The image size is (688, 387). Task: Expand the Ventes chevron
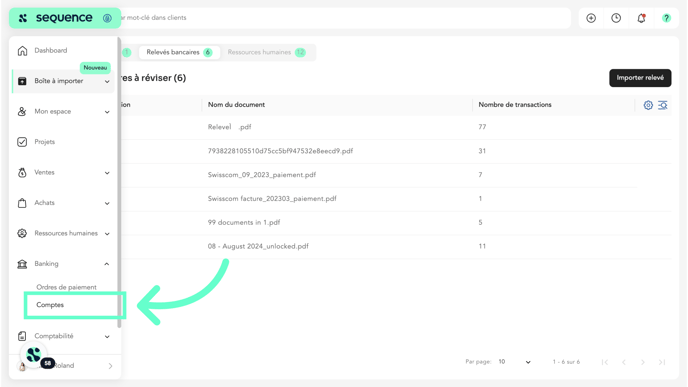pyautogui.click(x=107, y=173)
